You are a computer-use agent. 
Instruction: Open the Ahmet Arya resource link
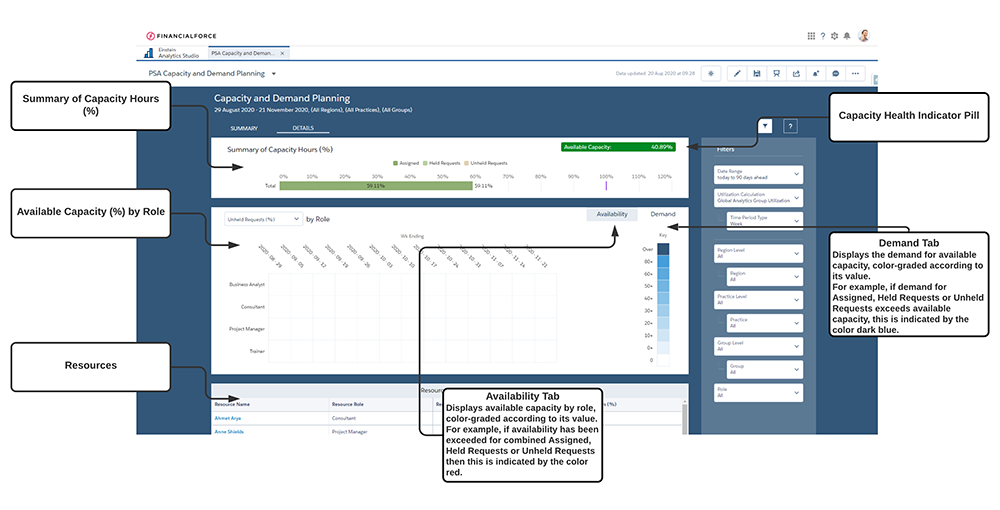(229, 418)
